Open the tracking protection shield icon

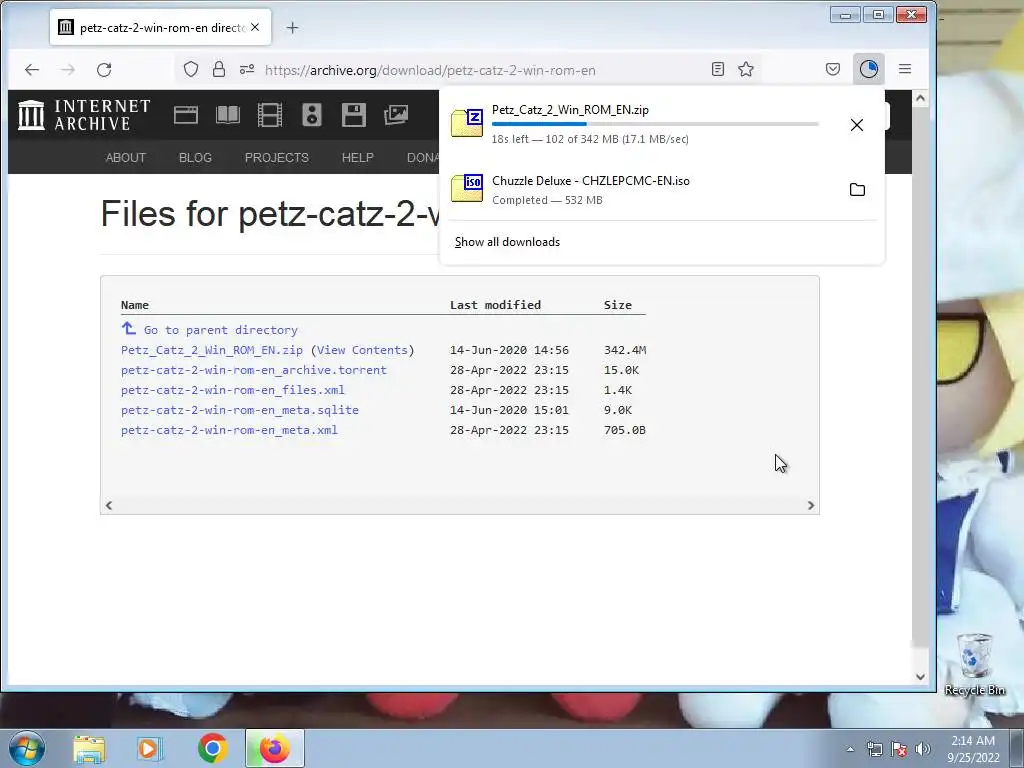click(191, 69)
